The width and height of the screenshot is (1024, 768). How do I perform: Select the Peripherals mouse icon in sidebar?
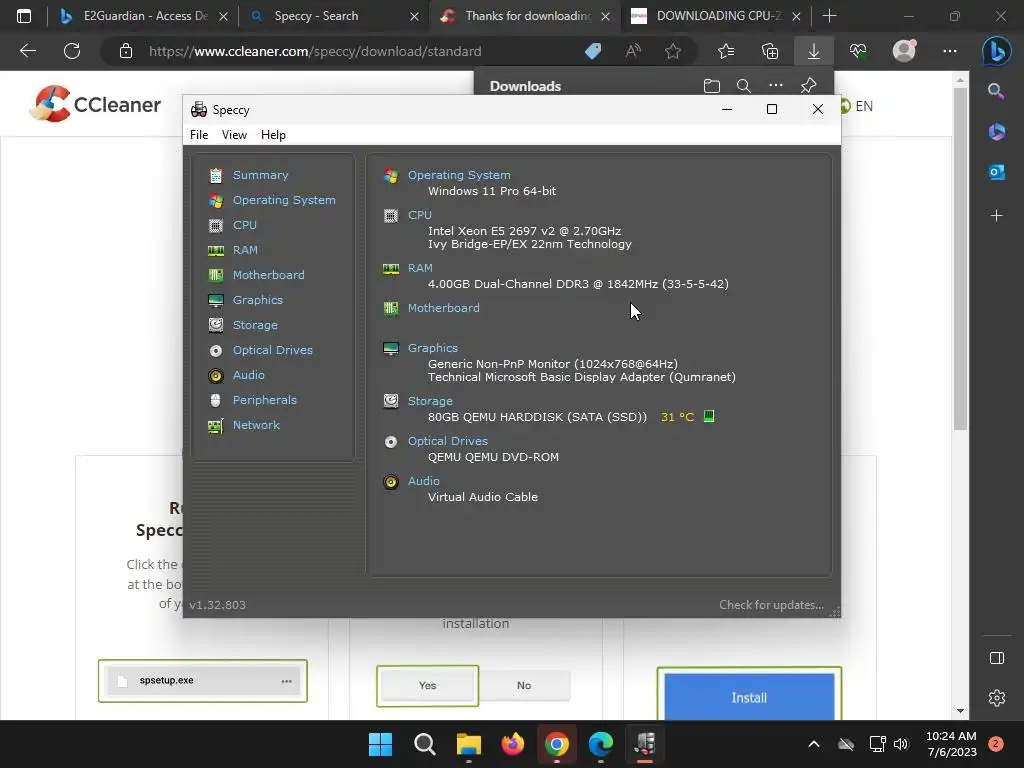coord(216,400)
